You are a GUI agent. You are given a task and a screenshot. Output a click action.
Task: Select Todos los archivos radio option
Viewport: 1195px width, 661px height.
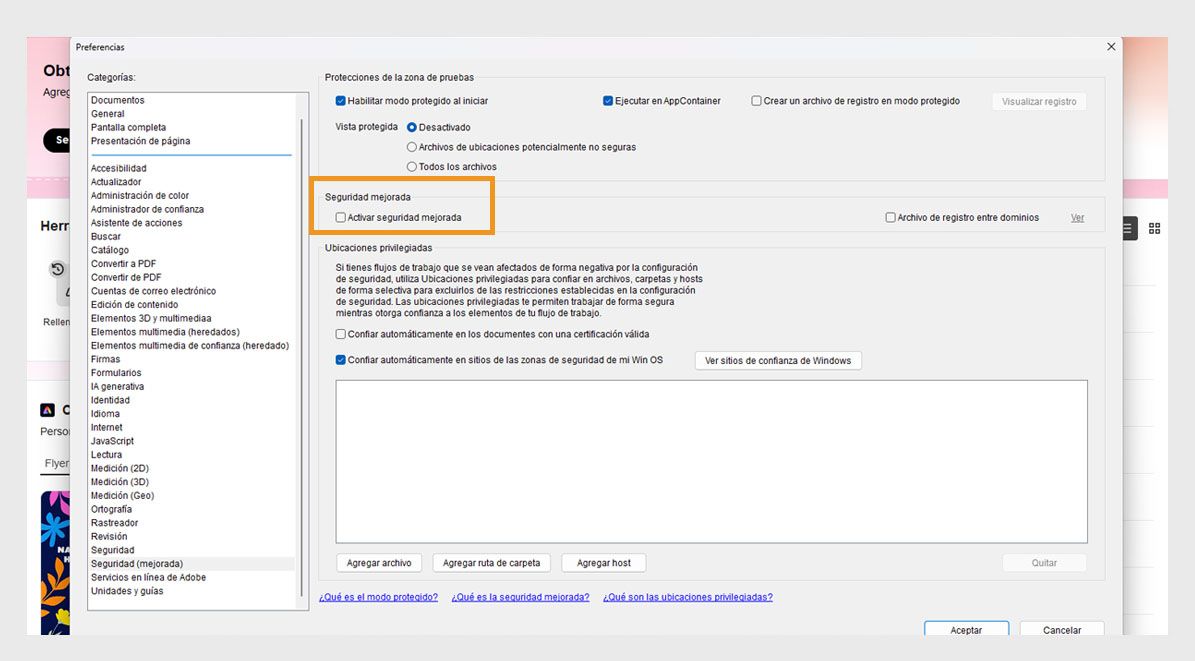[x=412, y=167]
